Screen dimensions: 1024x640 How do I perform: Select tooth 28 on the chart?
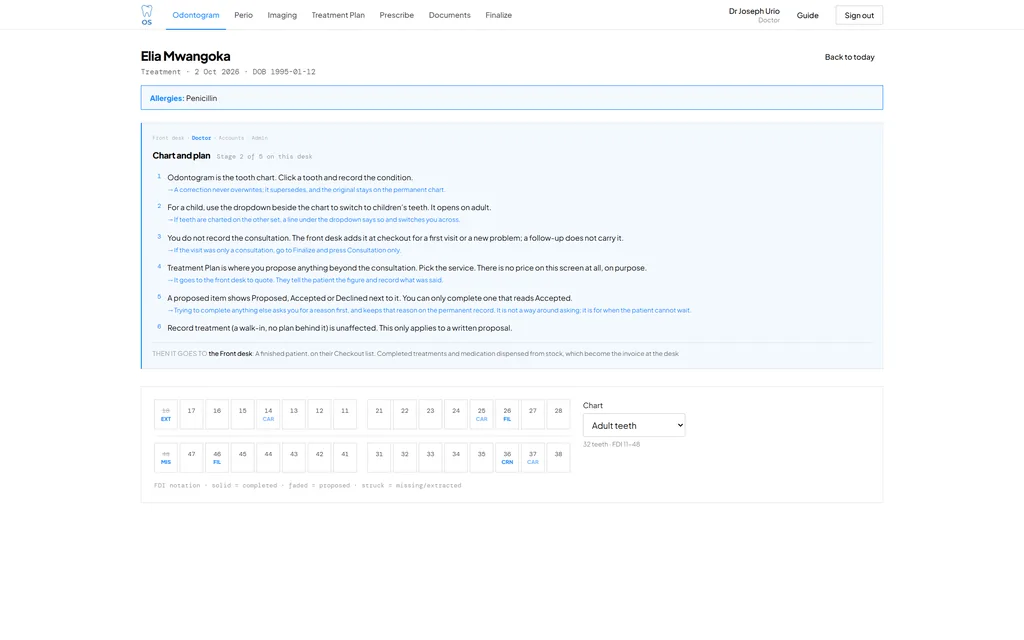[x=558, y=414]
